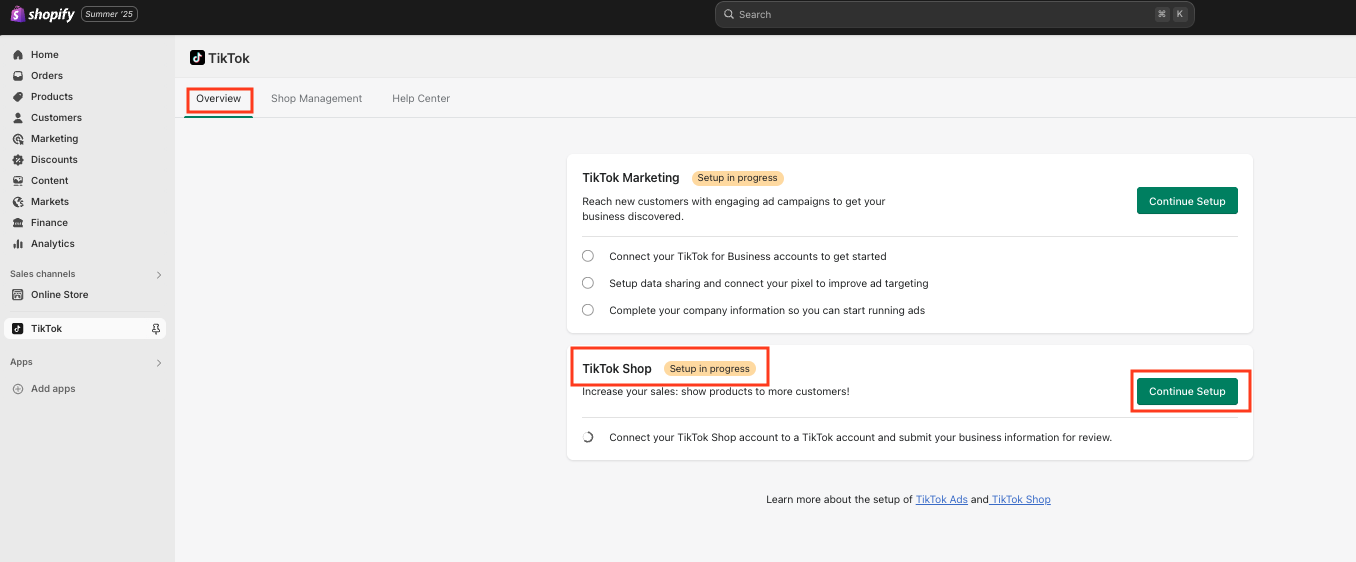The image size is (1356, 562).
Task: Click the TikTok logo in page header
Action: pyautogui.click(x=198, y=58)
